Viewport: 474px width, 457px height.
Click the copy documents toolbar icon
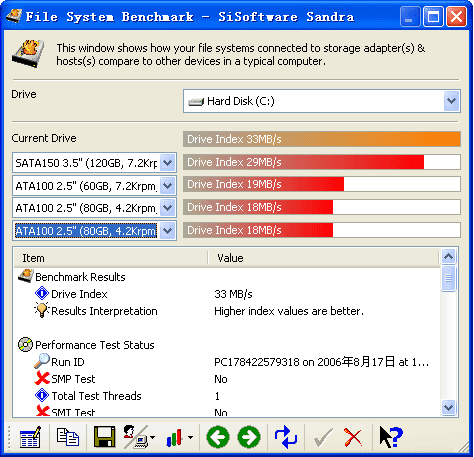tap(68, 437)
